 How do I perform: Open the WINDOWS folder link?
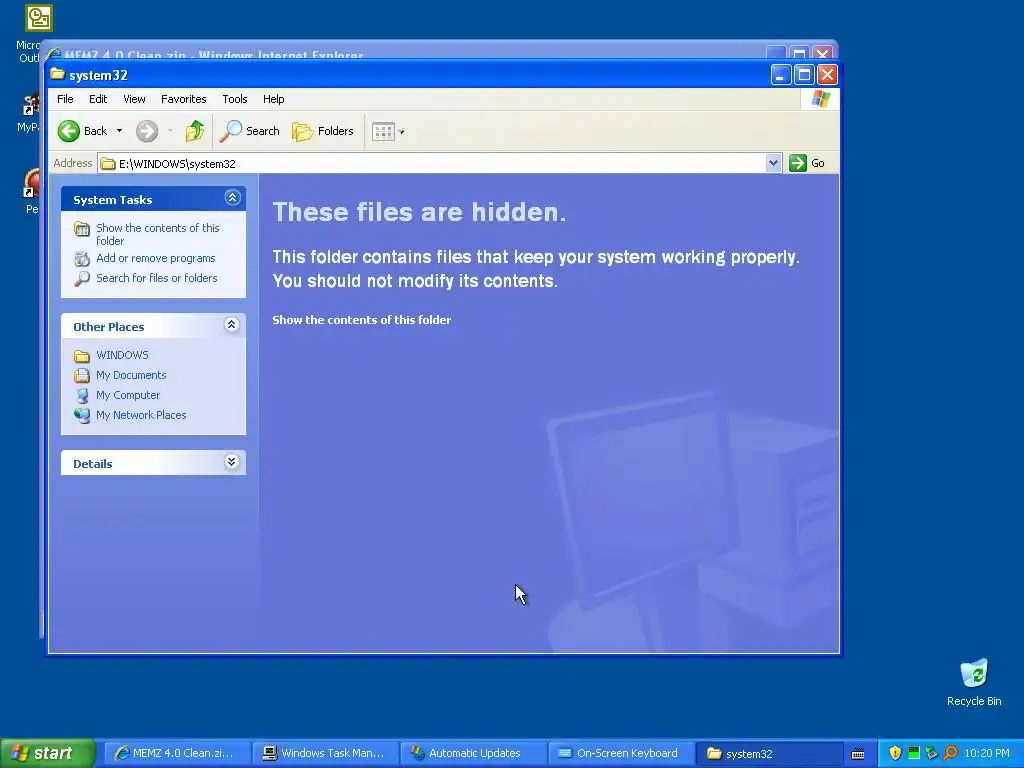122,355
